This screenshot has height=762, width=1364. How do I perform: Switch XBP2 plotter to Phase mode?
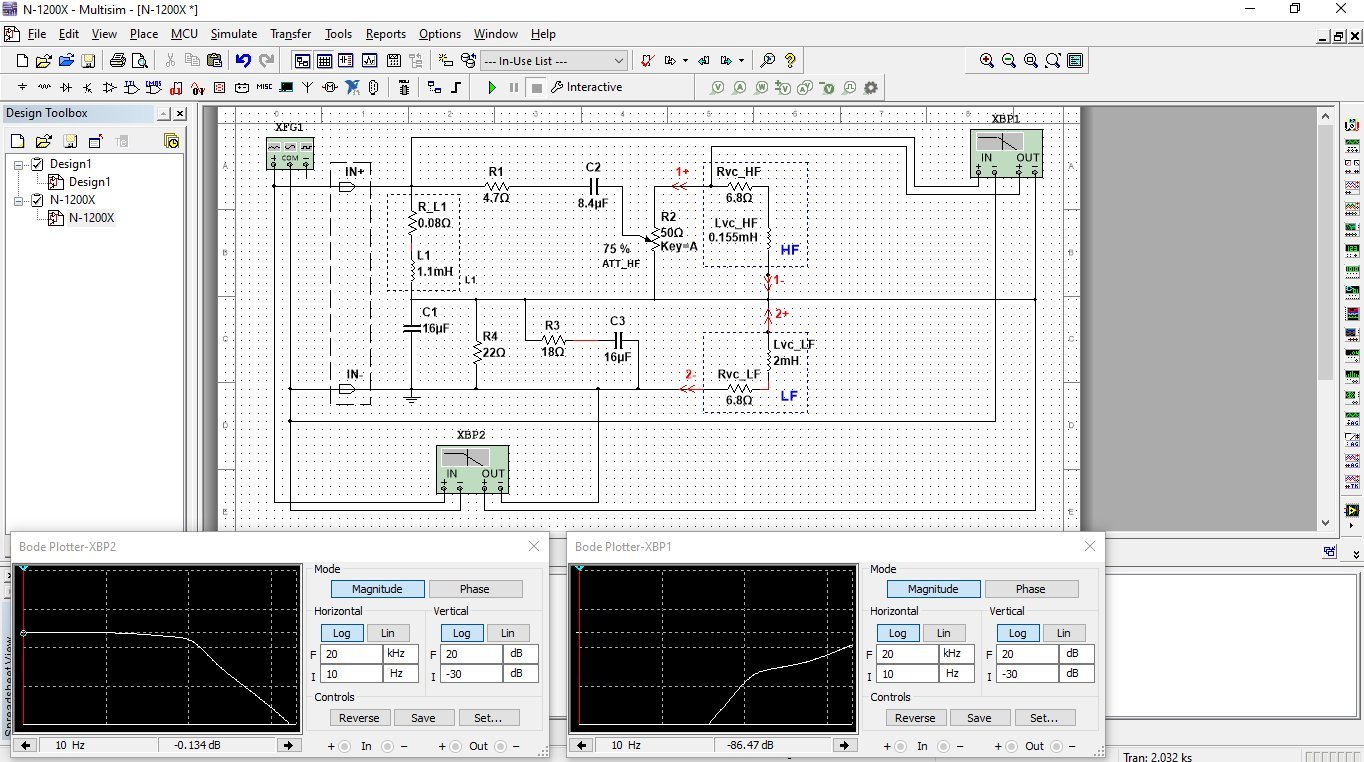pos(476,589)
